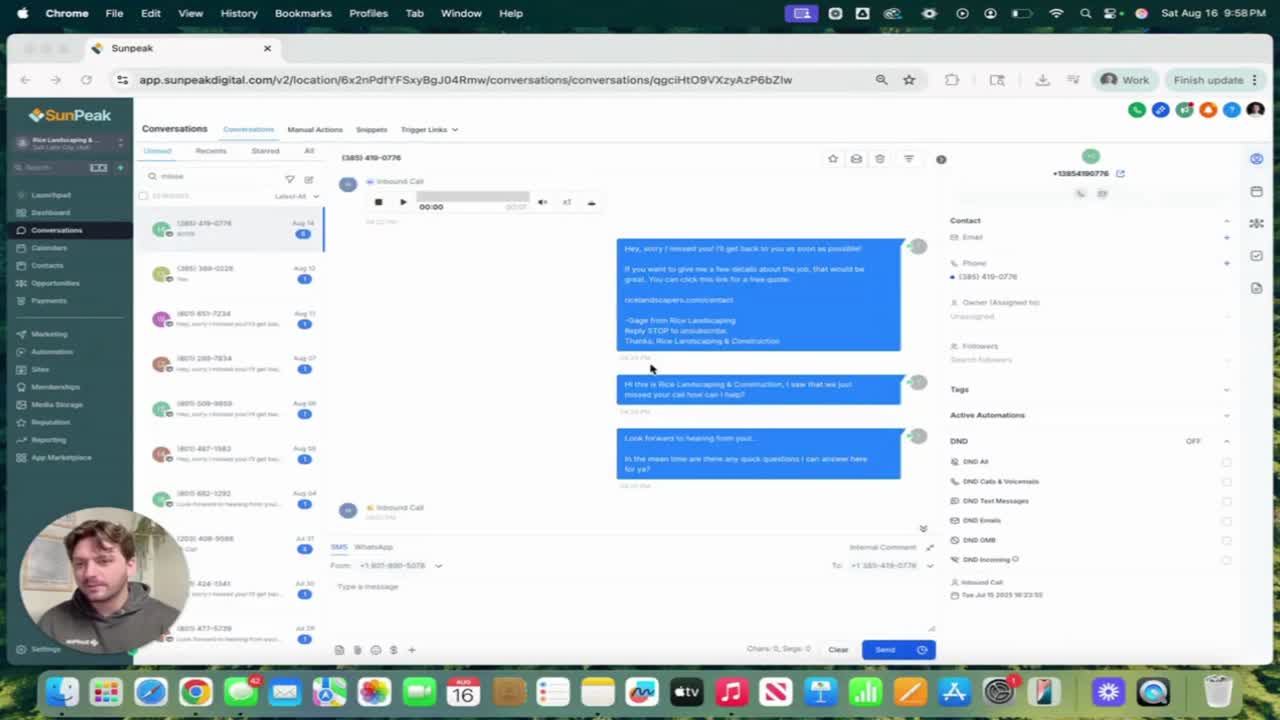Insert a template in message composer
This screenshot has height=720, width=1280.
(x=339, y=650)
